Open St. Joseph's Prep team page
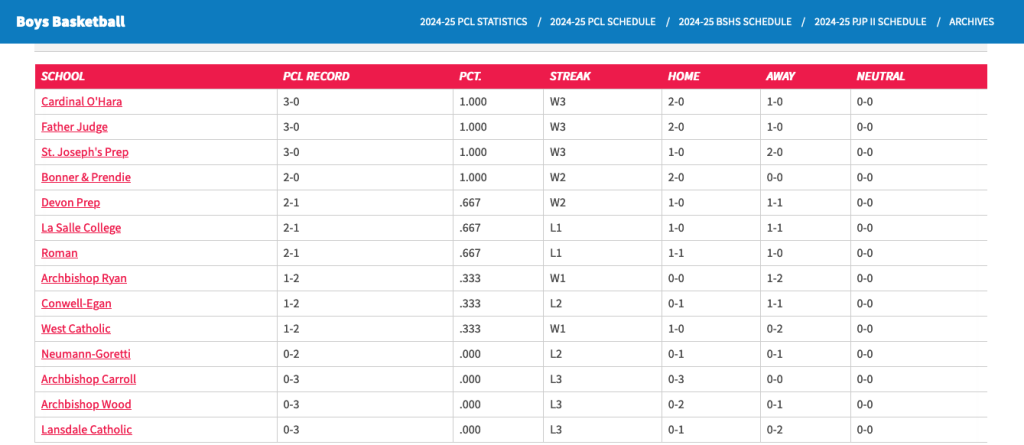This screenshot has height=445, width=1024. tap(84, 152)
